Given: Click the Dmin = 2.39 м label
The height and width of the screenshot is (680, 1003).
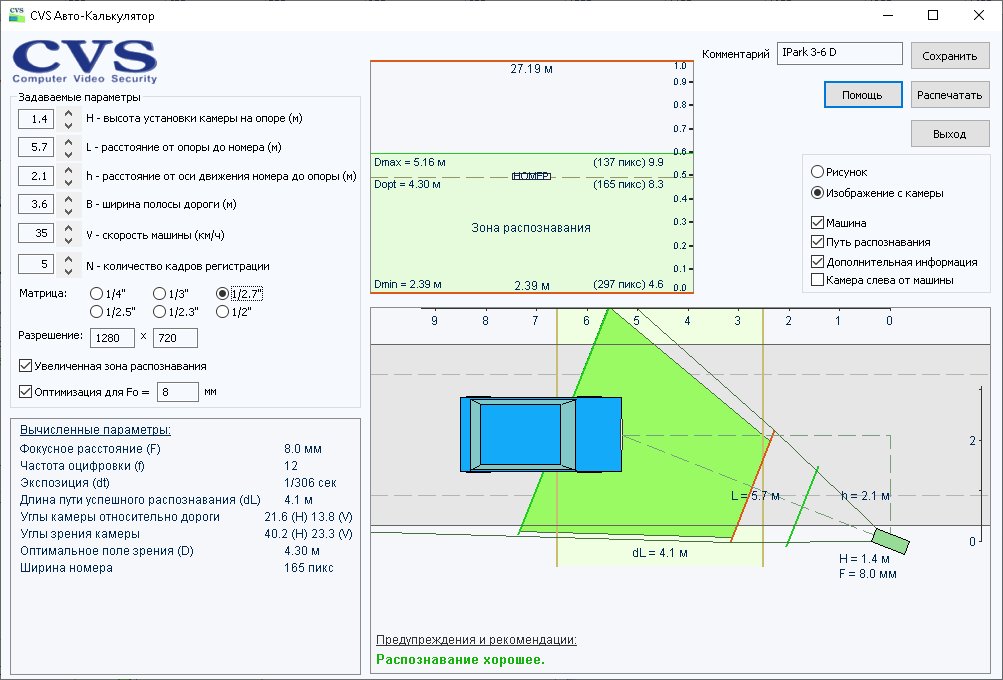Looking at the screenshot, I should point(408,284).
